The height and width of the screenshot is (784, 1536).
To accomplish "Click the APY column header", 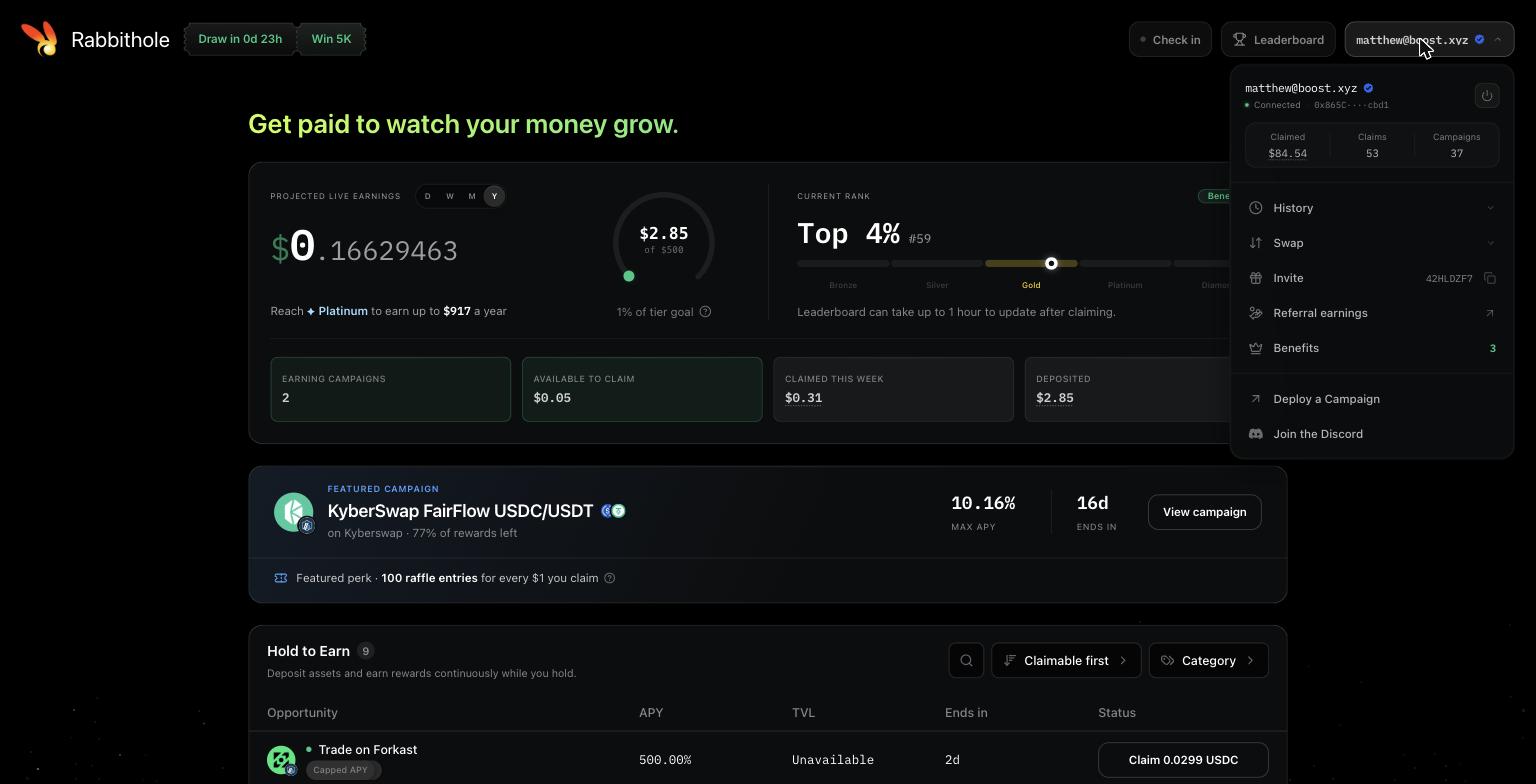I will tap(651, 713).
